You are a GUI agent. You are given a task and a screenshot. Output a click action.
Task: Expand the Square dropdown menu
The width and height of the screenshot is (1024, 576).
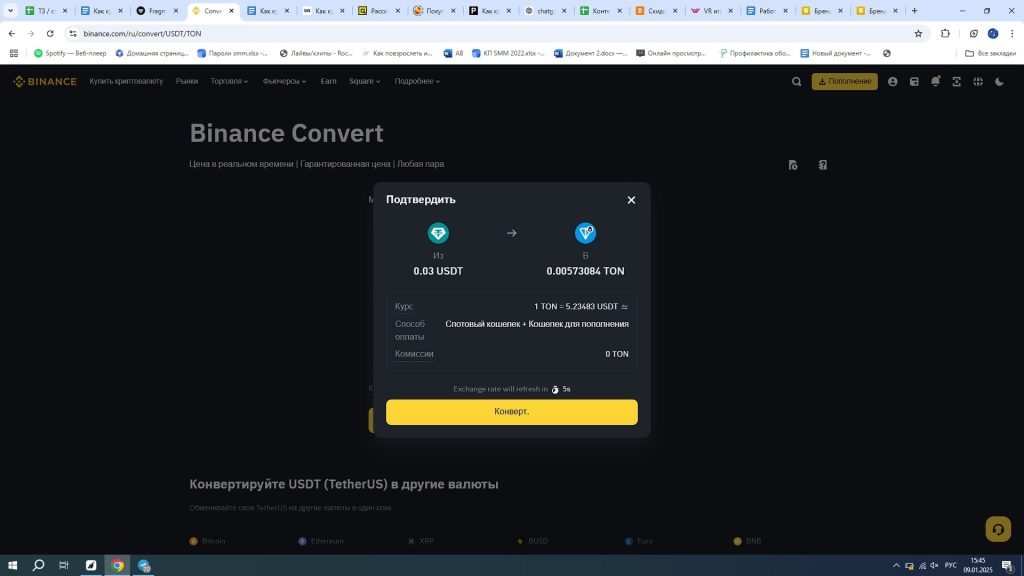364,81
